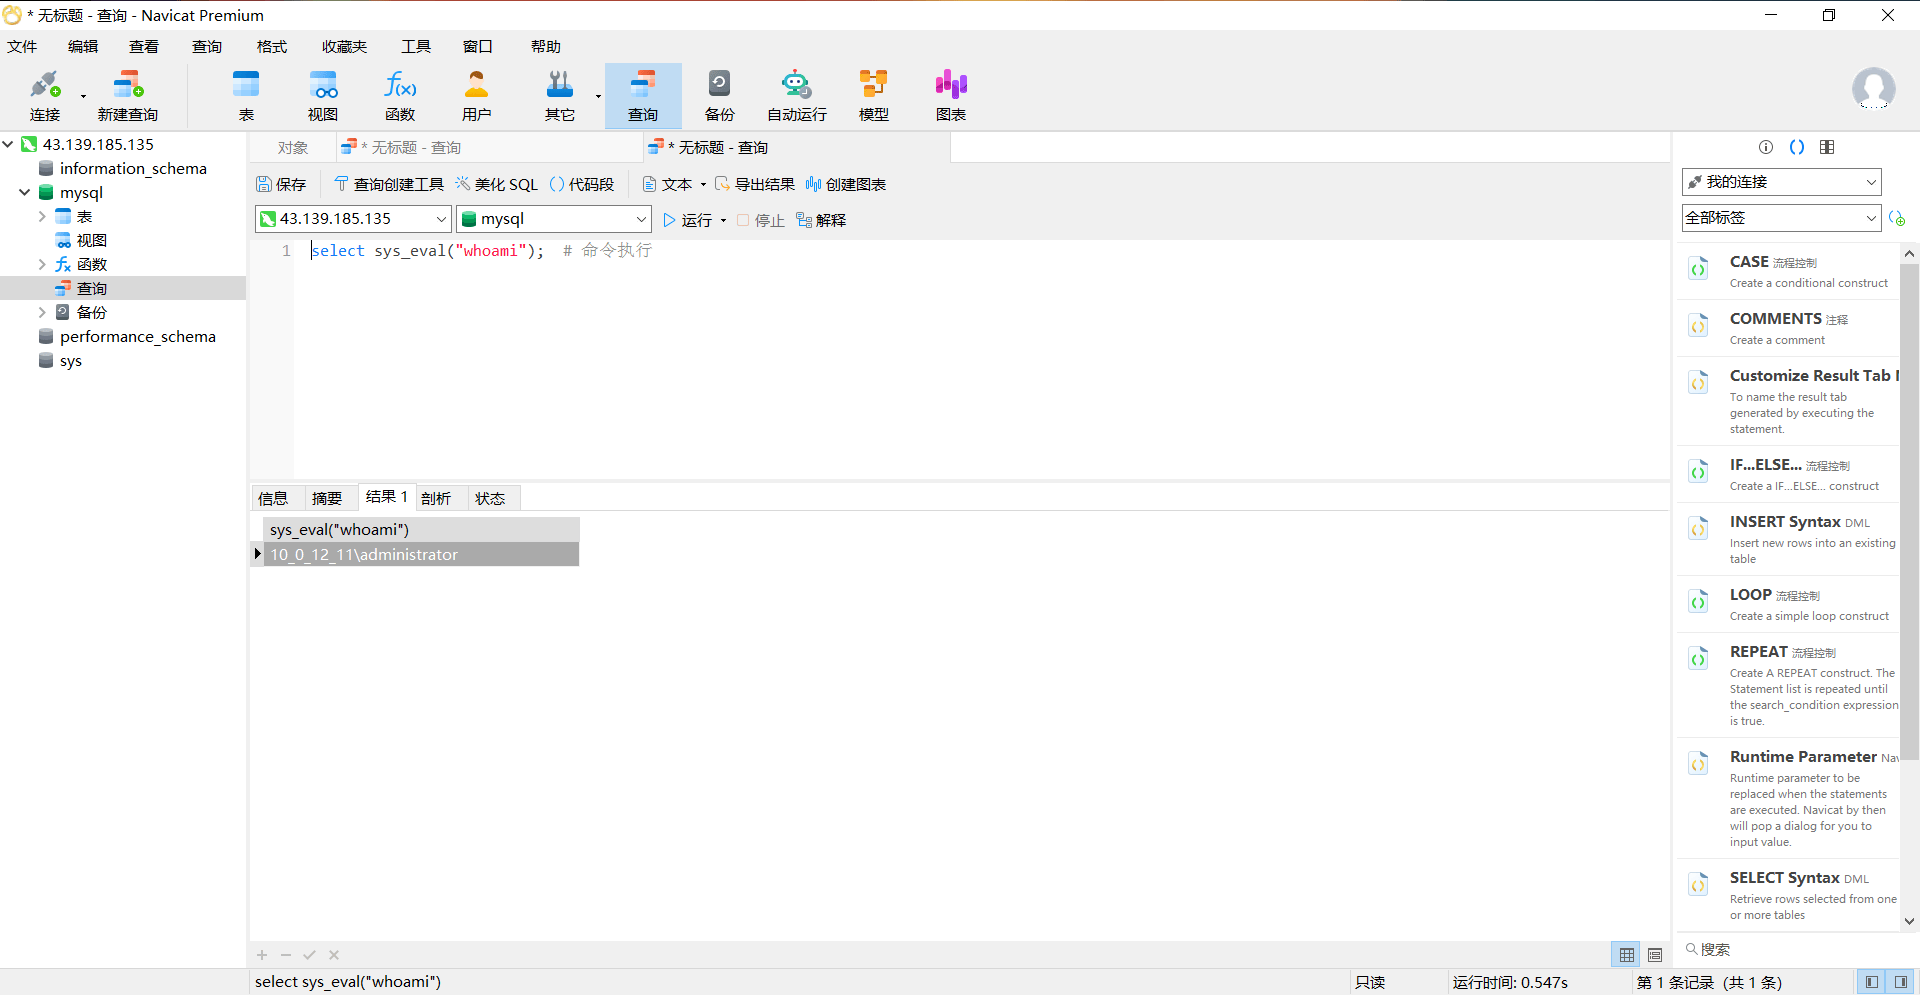This screenshot has height=995, width=1920.
Task: Click the Automation (自动运行) robot icon
Action: pyautogui.click(x=796, y=95)
